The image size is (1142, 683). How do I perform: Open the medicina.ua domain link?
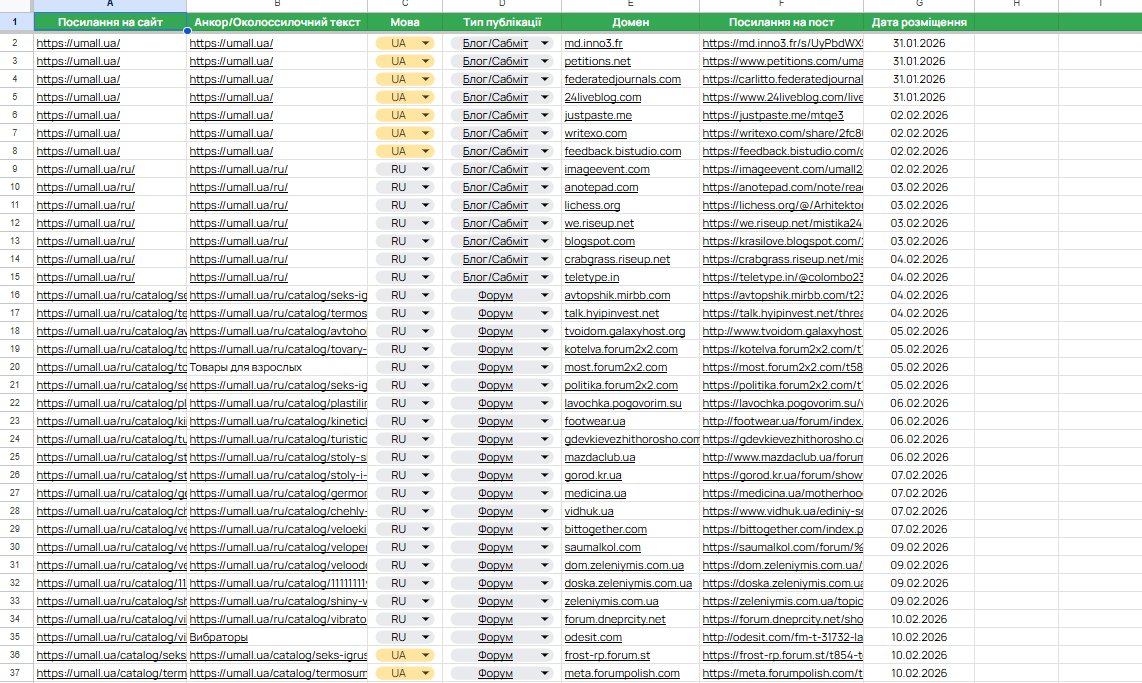pyautogui.click(x=595, y=493)
